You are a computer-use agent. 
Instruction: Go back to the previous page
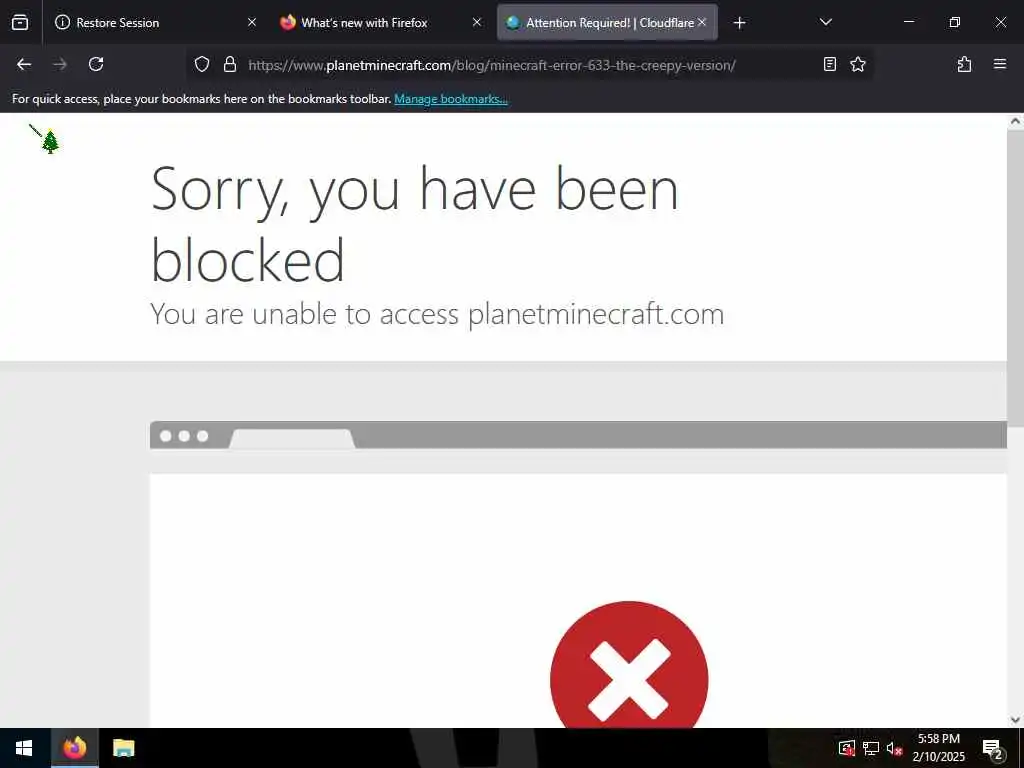tap(24, 64)
